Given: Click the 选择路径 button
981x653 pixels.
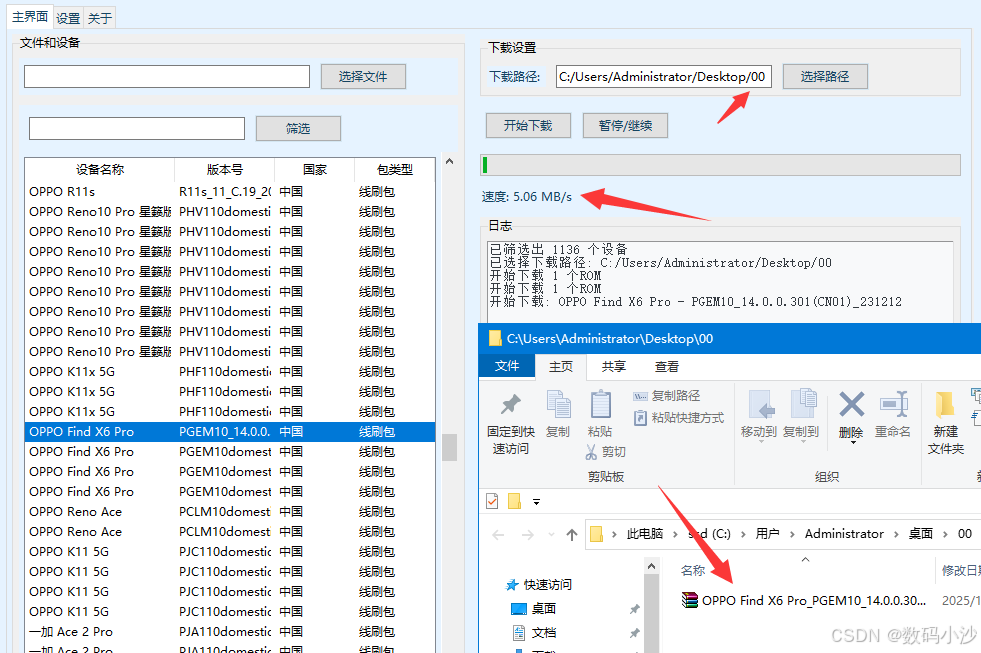Looking at the screenshot, I should coord(825,76).
